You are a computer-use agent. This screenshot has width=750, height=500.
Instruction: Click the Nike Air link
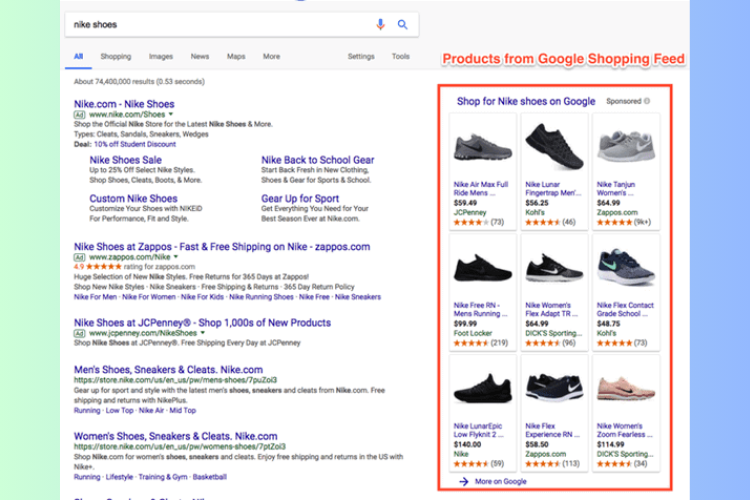tap(151, 411)
